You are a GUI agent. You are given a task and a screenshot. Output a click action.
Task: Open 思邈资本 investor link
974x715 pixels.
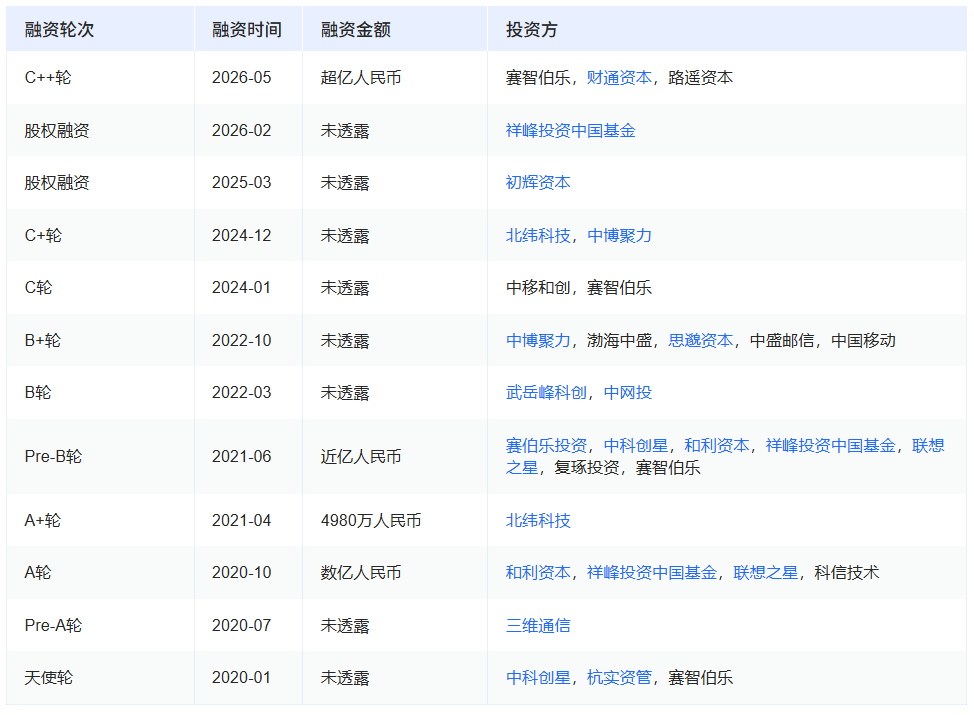coord(701,340)
